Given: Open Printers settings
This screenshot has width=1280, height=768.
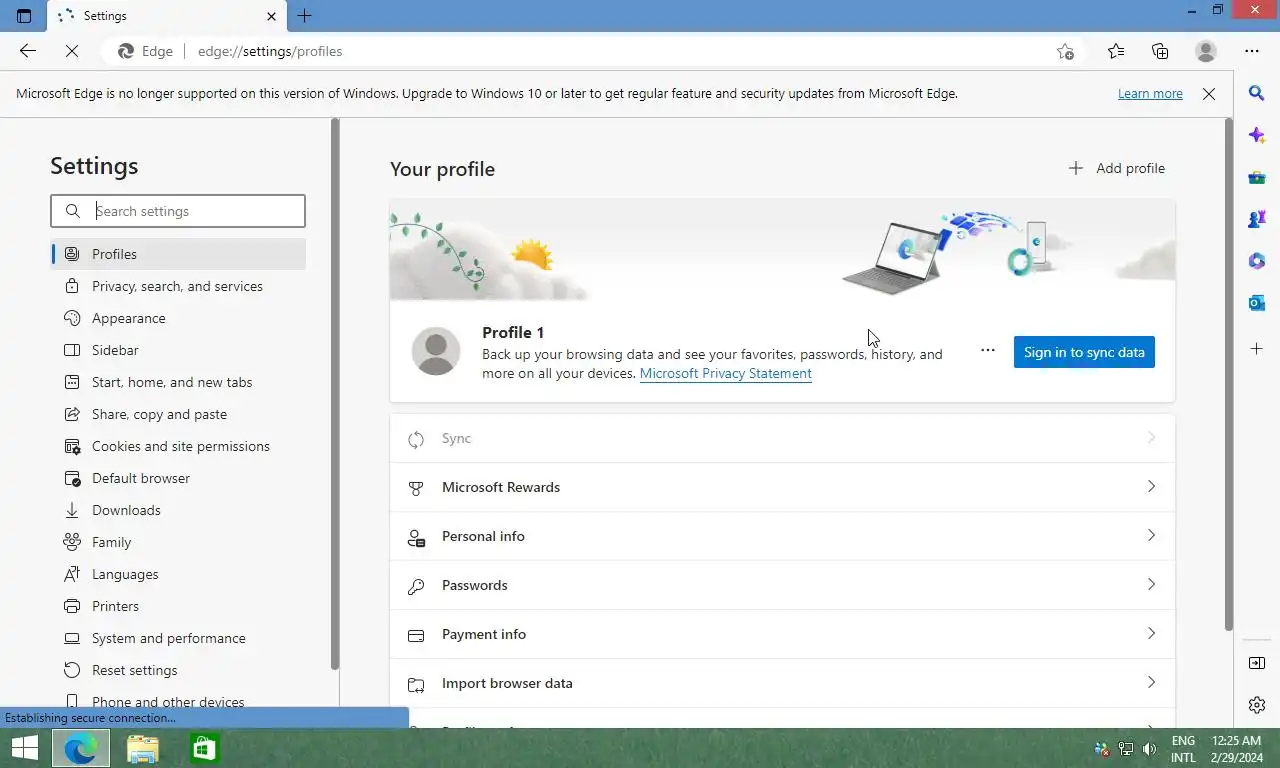Looking at the screenshot, I should point(178,606).
